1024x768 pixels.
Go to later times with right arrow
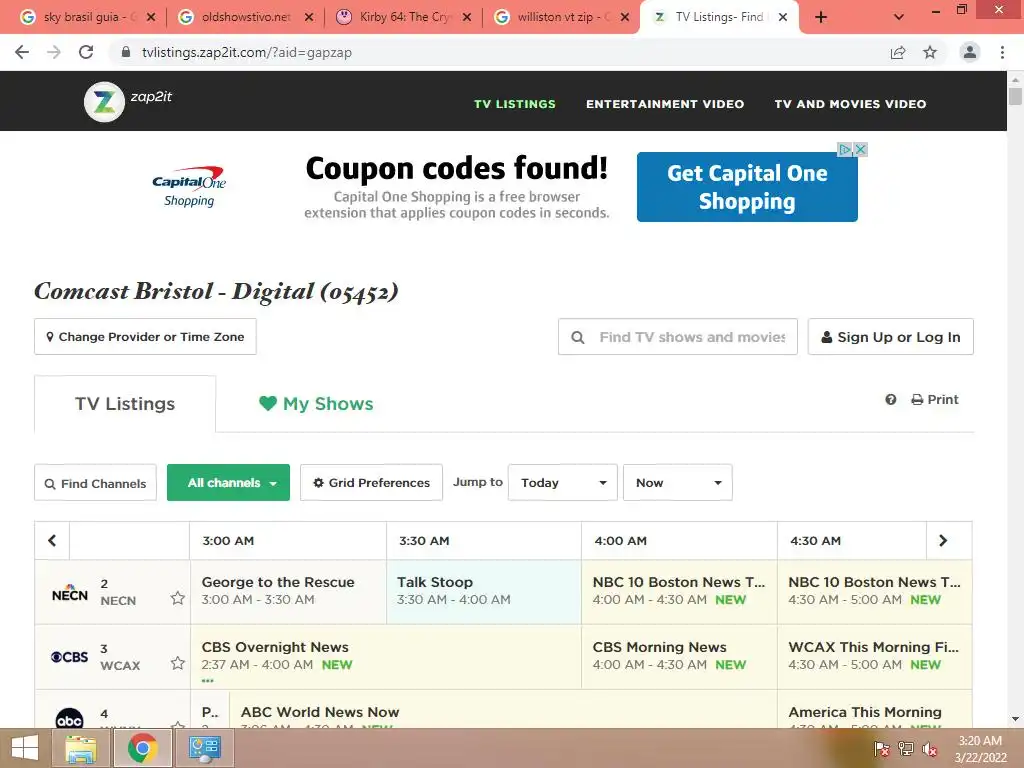(x=943, y=541)
